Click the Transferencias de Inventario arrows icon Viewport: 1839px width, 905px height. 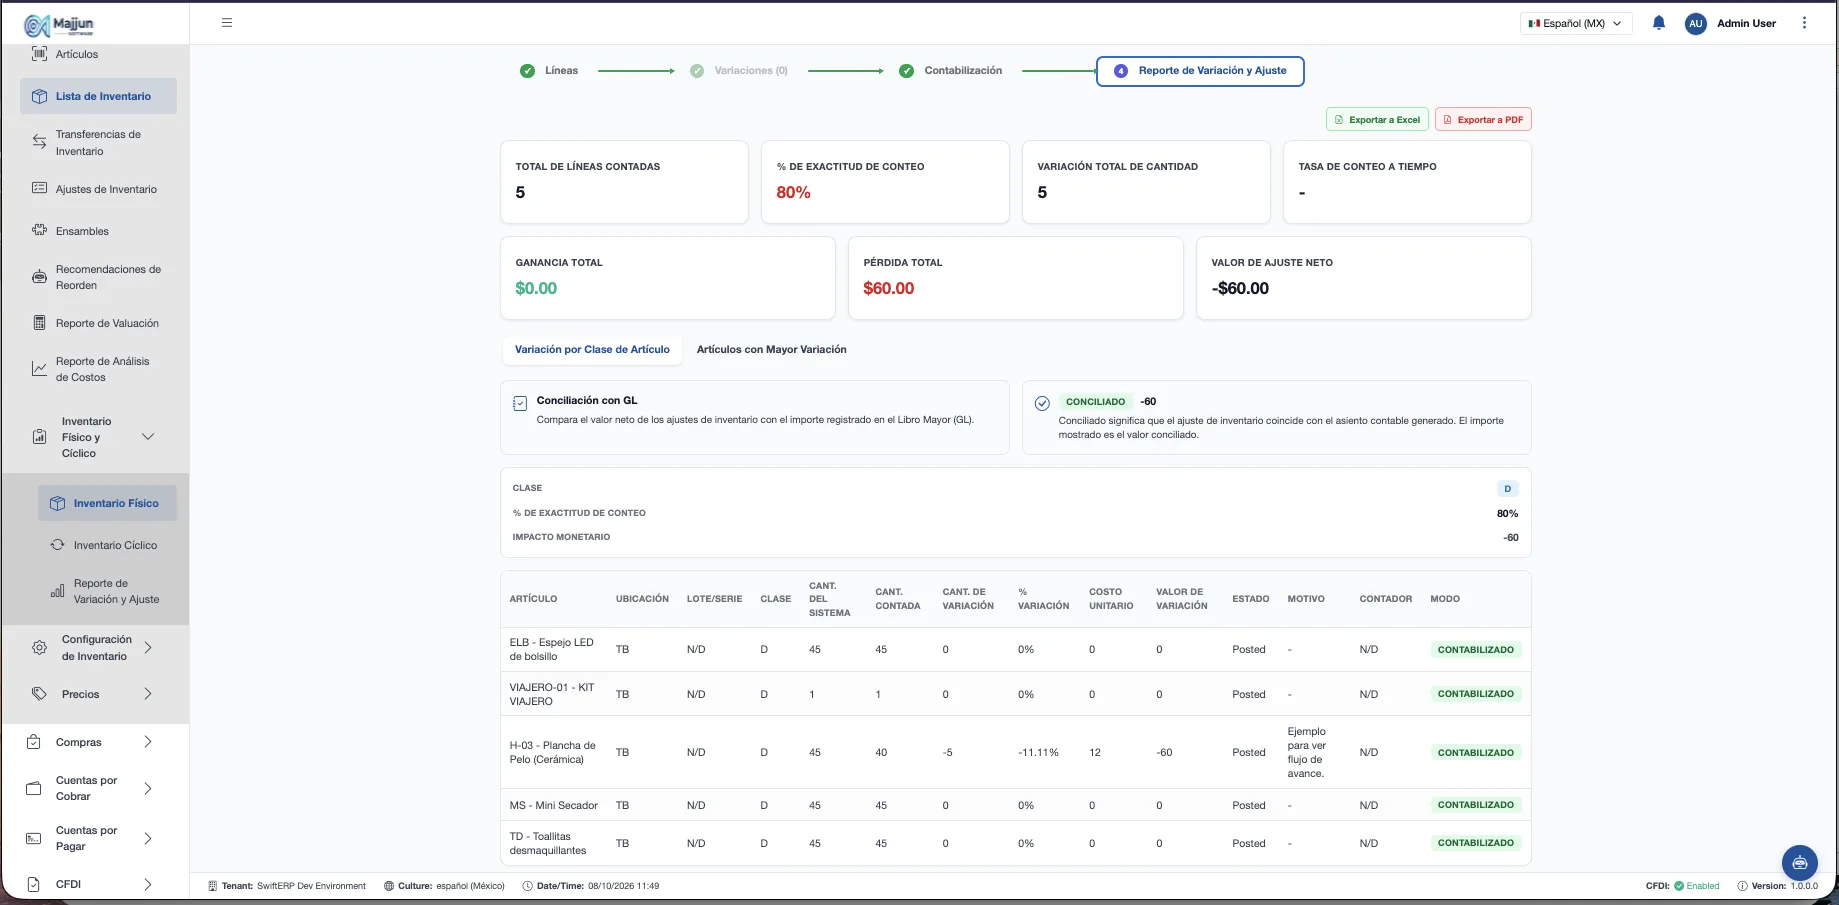click(39, 142)
